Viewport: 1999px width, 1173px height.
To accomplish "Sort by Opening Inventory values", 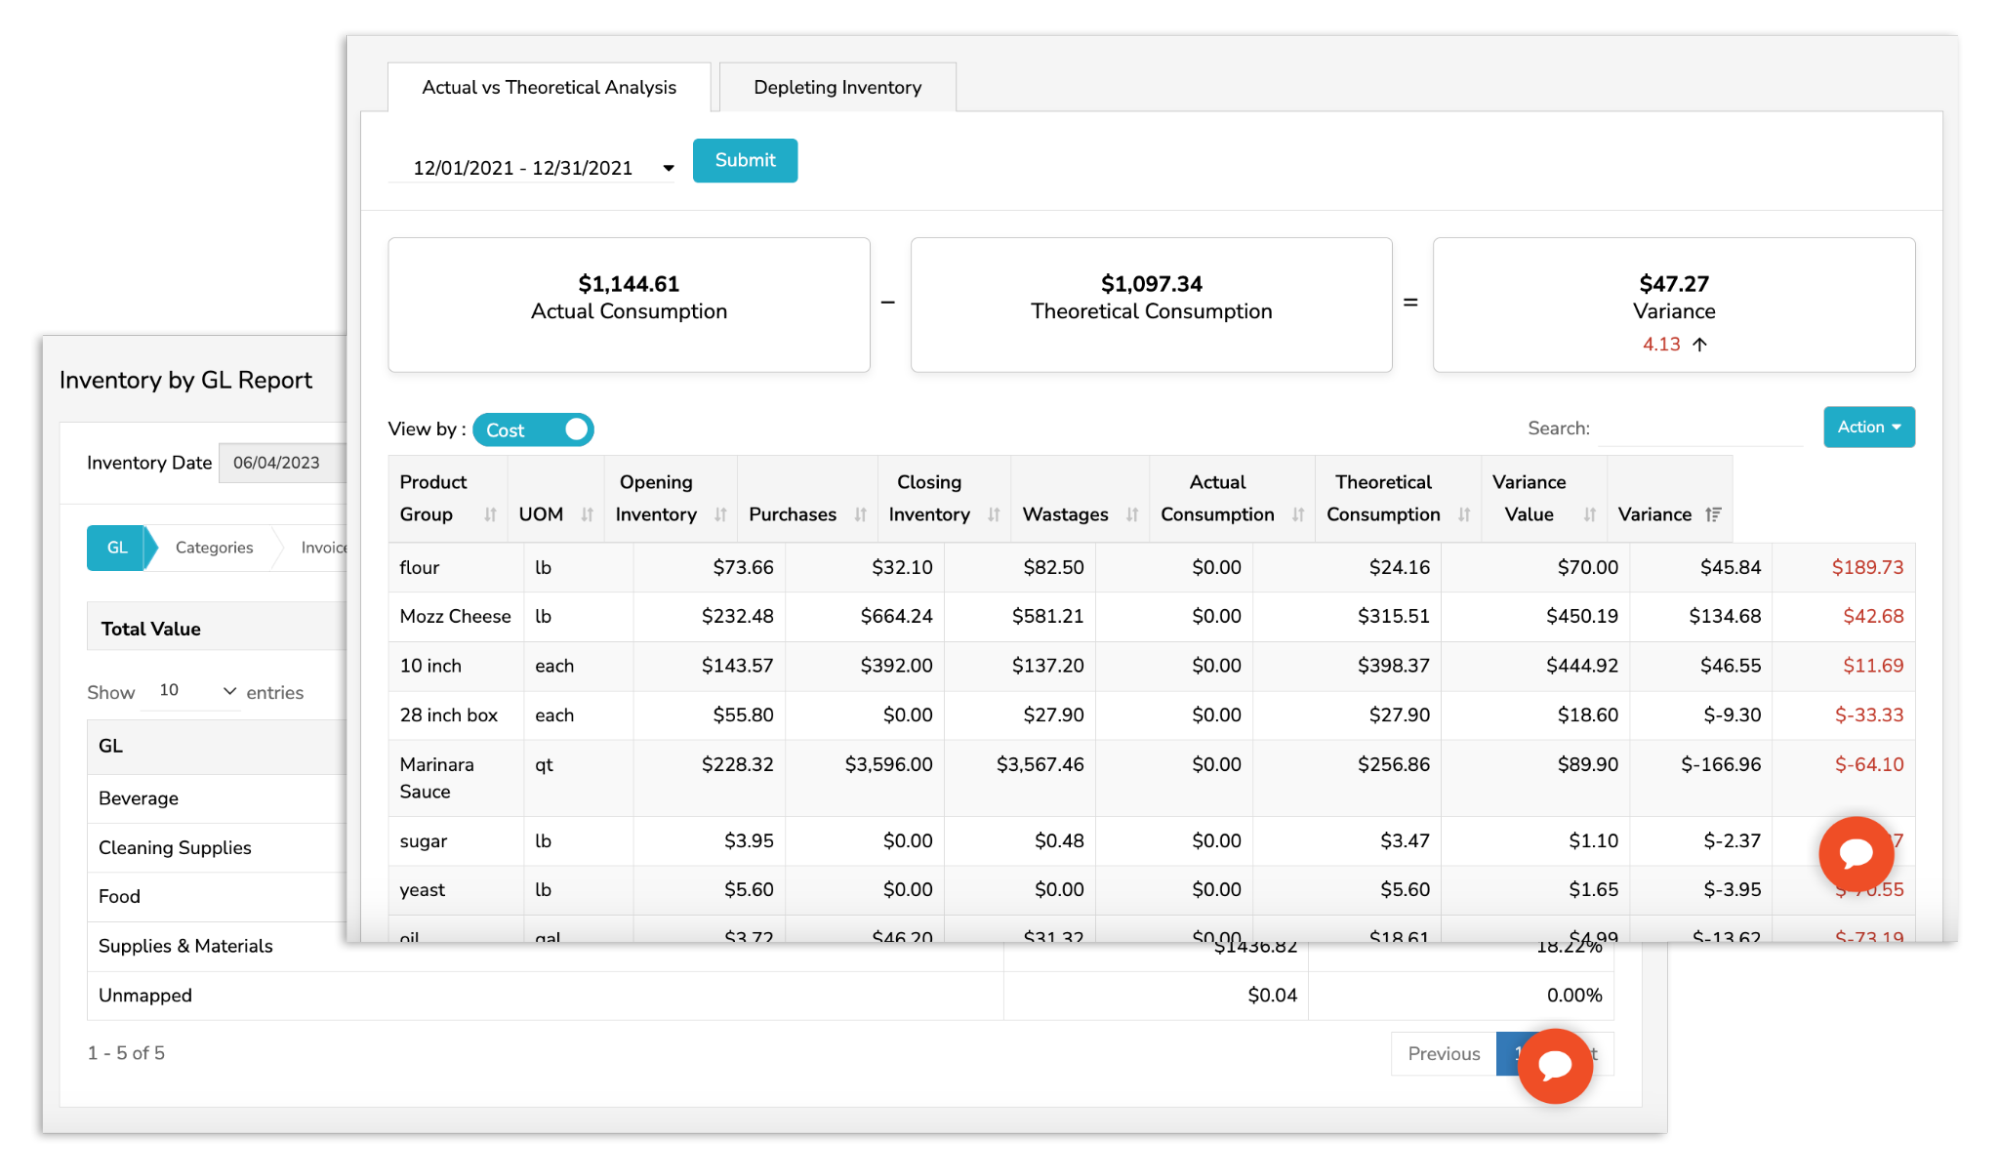I will click(x=721, y=514).
